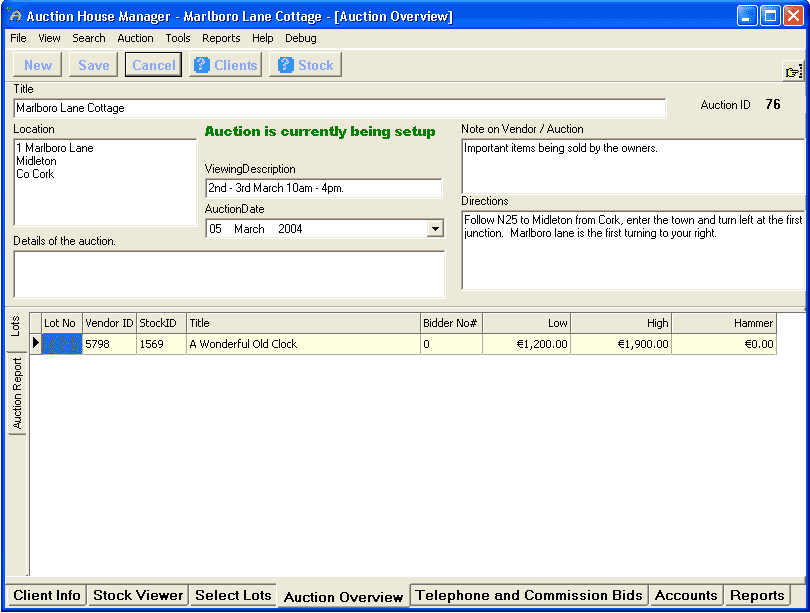Open the Tools menu

[178, 38]
